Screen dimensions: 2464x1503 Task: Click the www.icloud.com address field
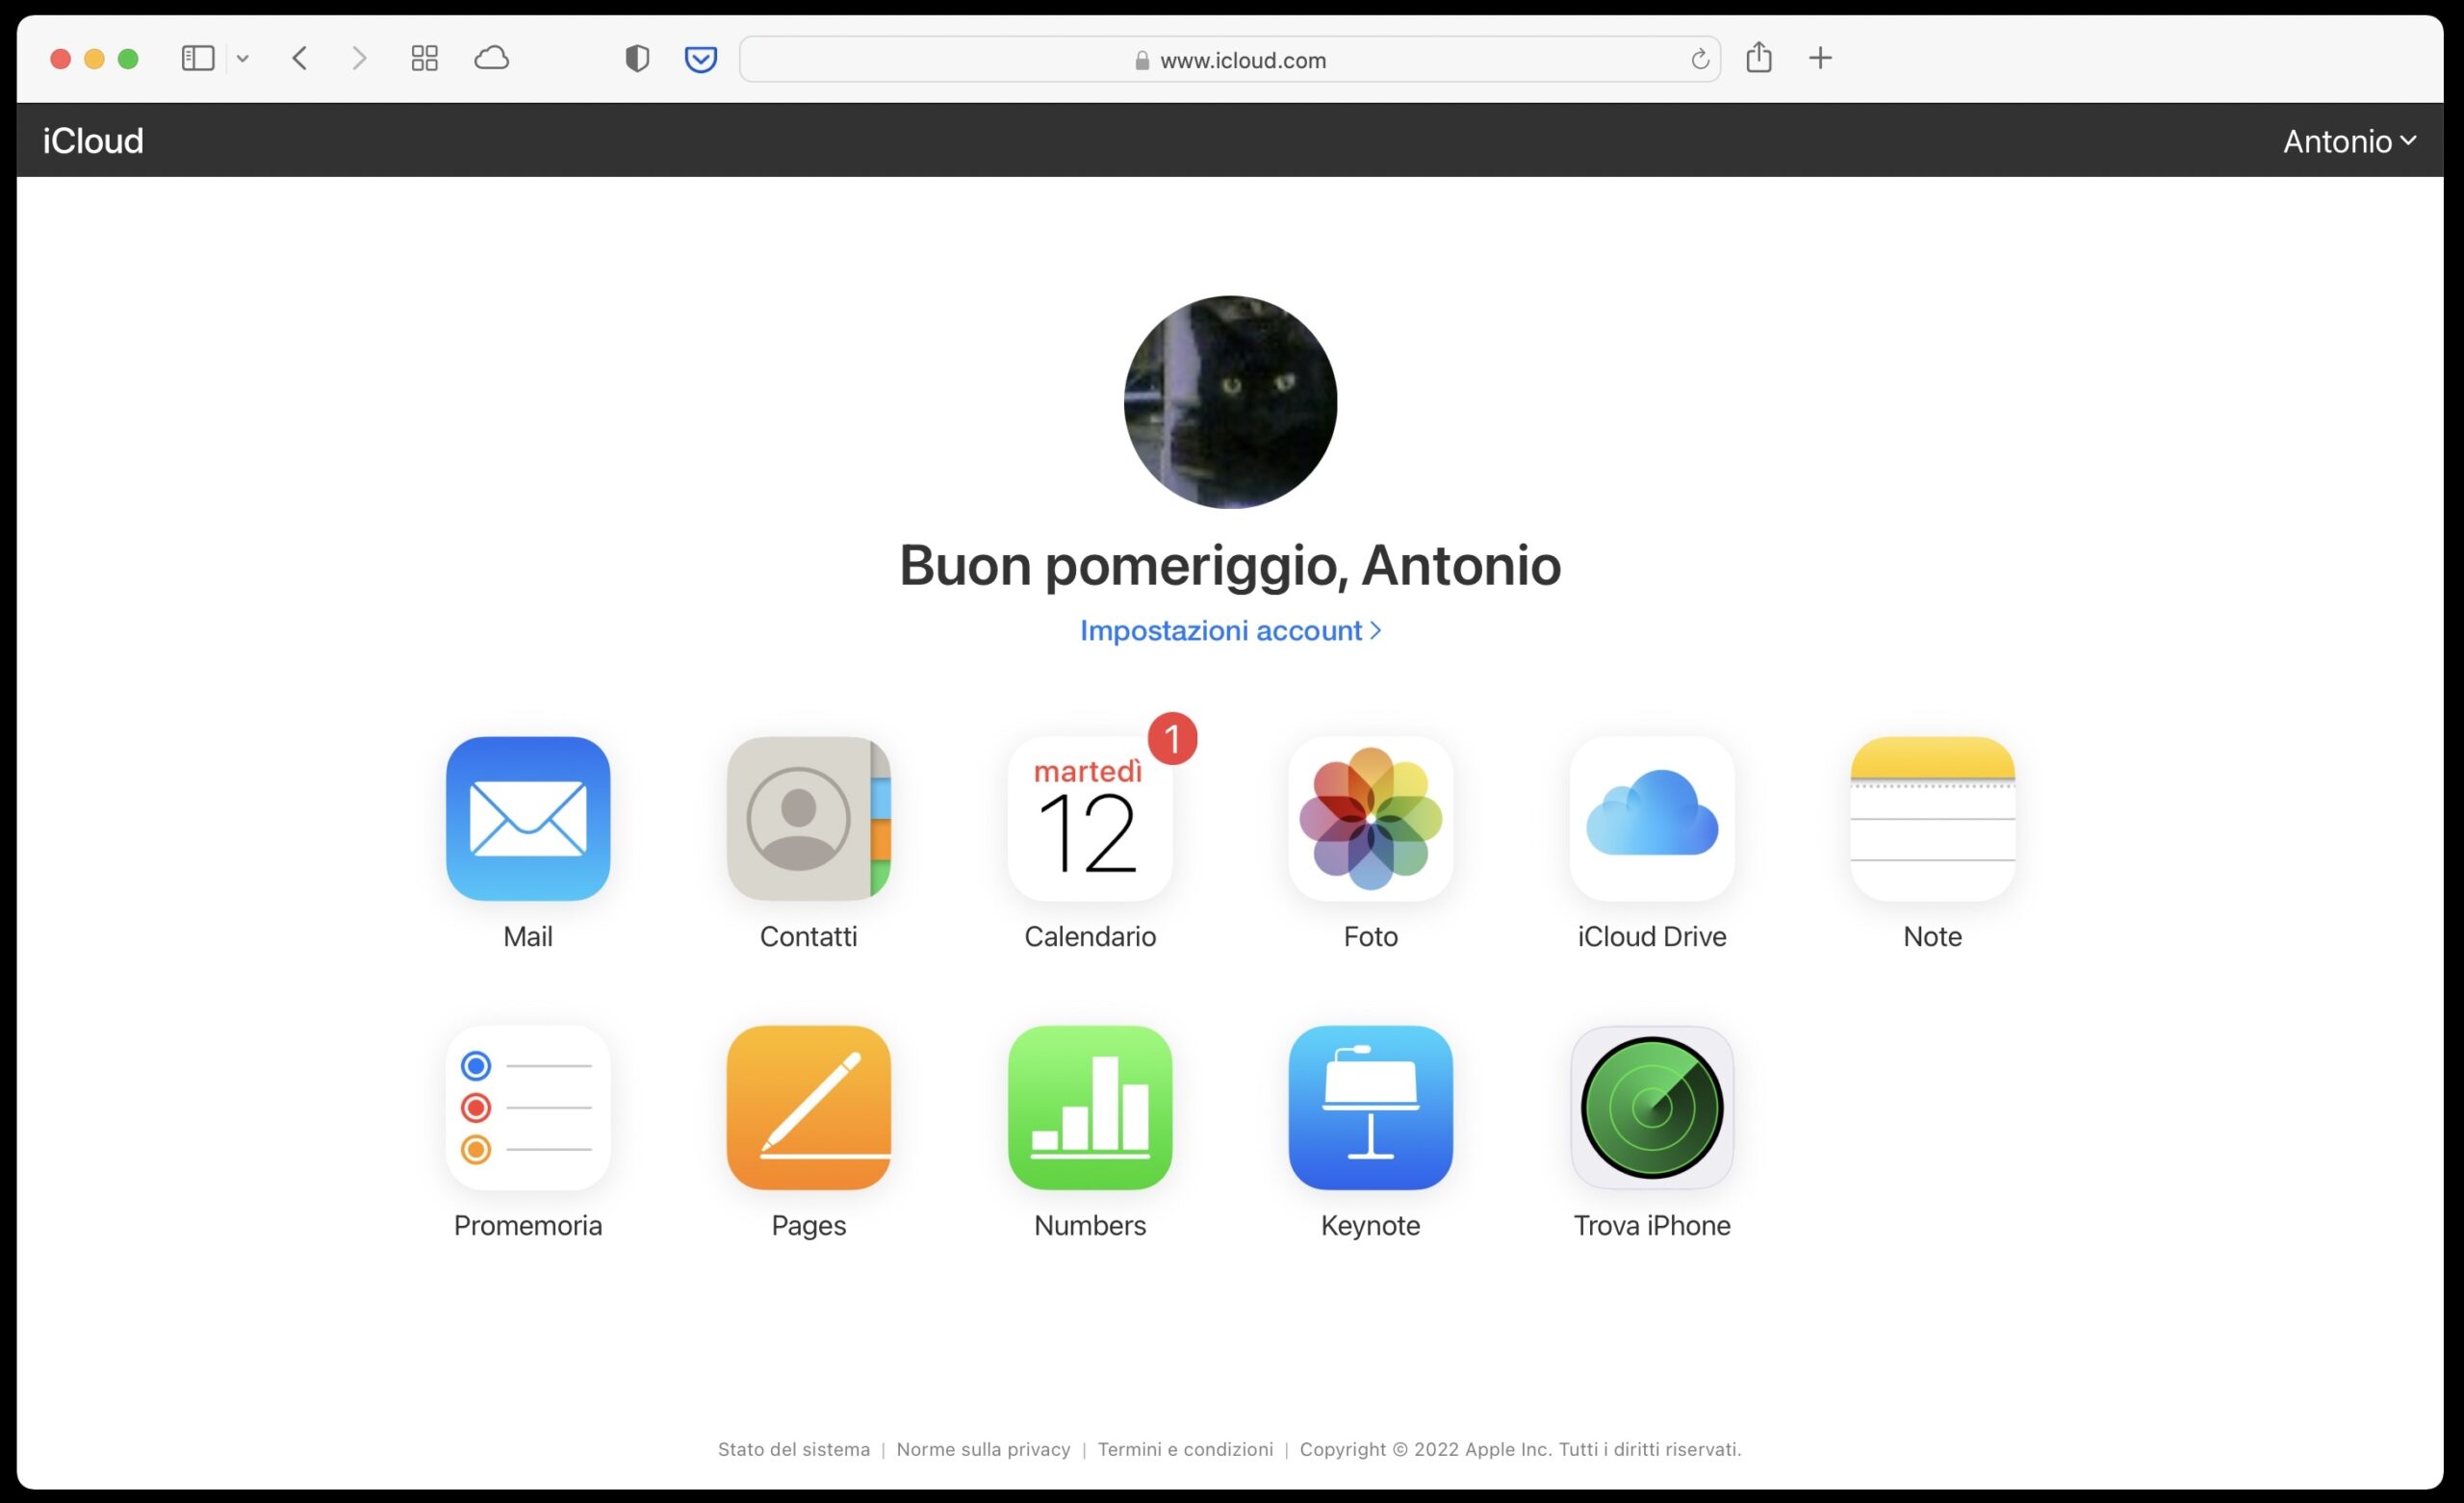pos(1229,60)
